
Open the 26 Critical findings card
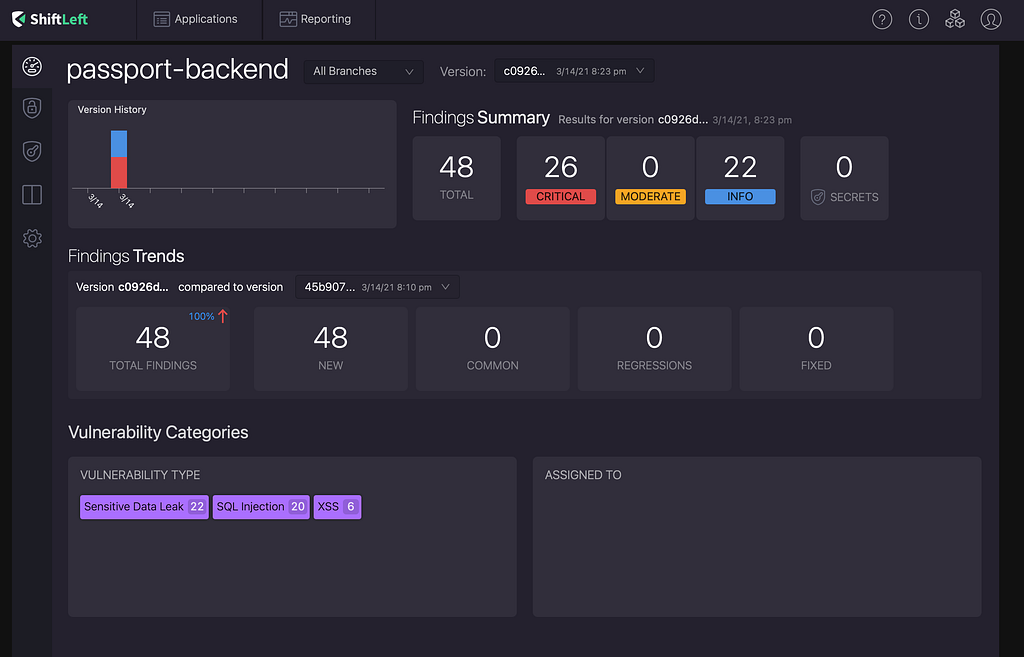(x=560, y=178)
